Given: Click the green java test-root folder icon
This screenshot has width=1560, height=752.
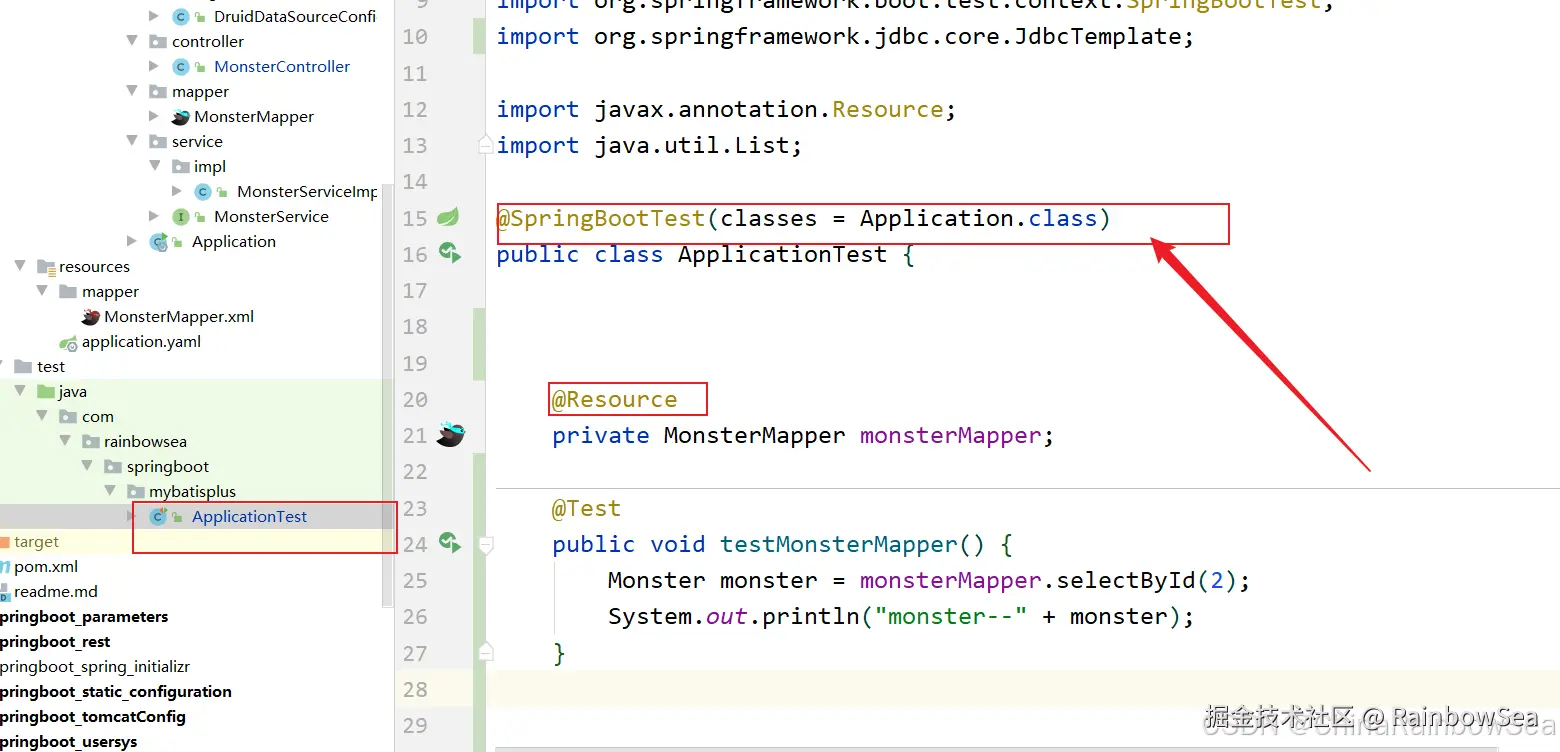Looking at the screenshot, I should point(46,391).
